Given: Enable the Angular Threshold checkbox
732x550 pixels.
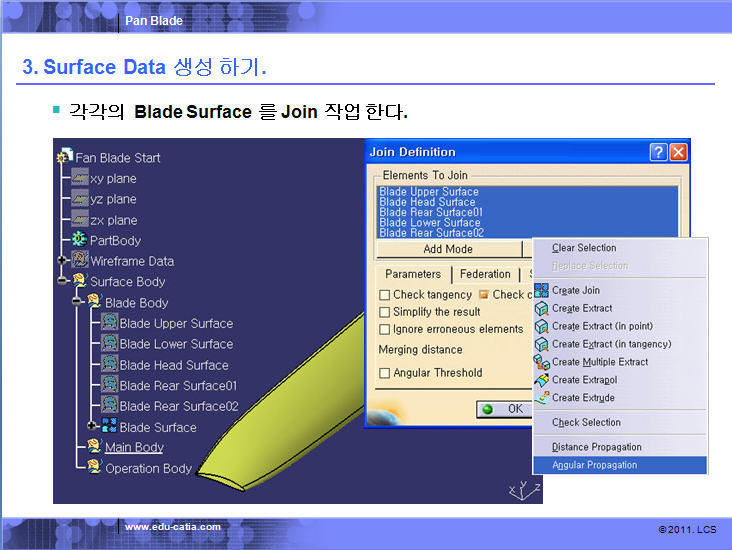Looking at the screenshot, I should (385, 373).
